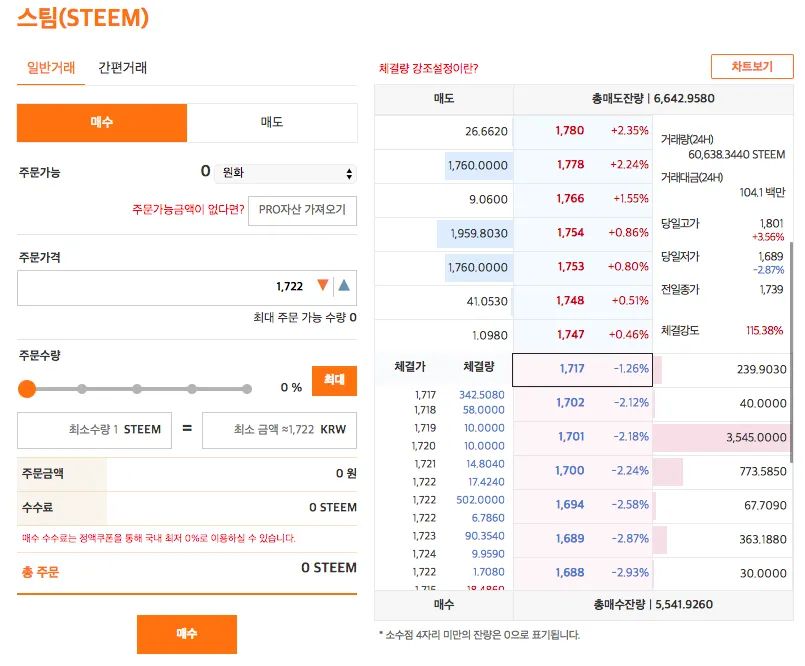Viewport: 805px width, 666px height.
Task: Click the PRO자산 가져오기 button
Action: 302,210
